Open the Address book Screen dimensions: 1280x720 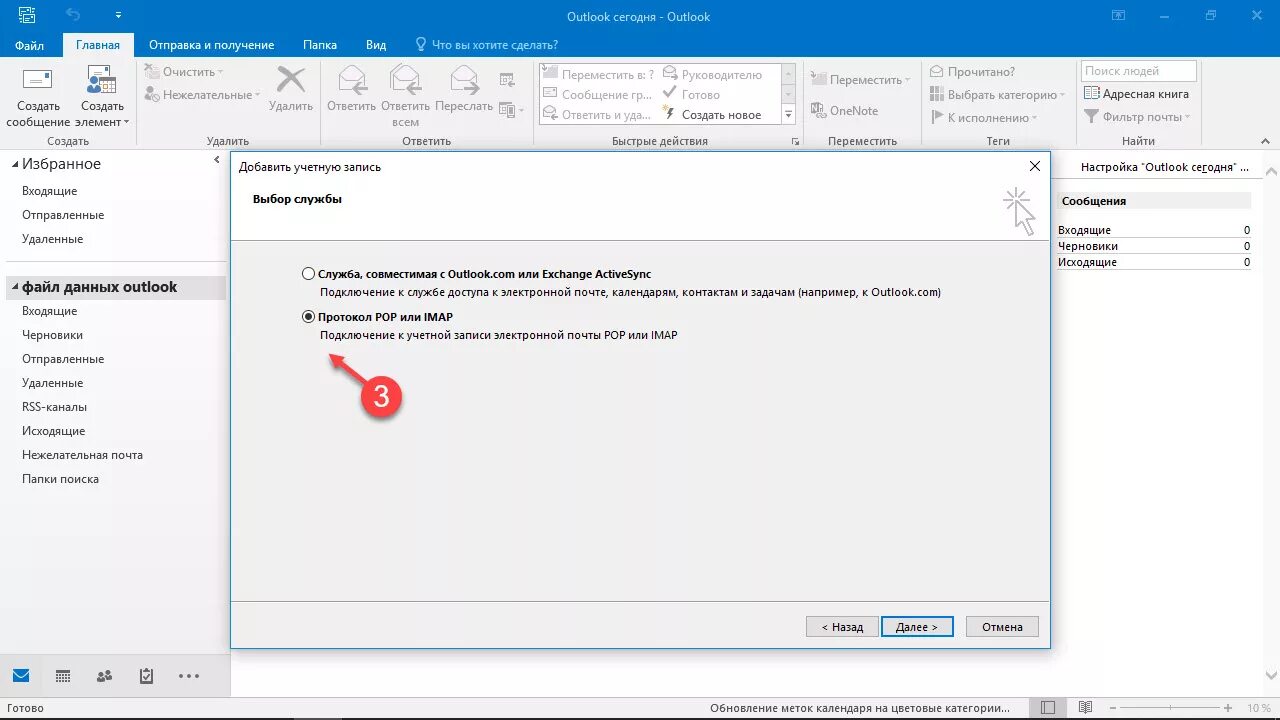[1136, 94]
